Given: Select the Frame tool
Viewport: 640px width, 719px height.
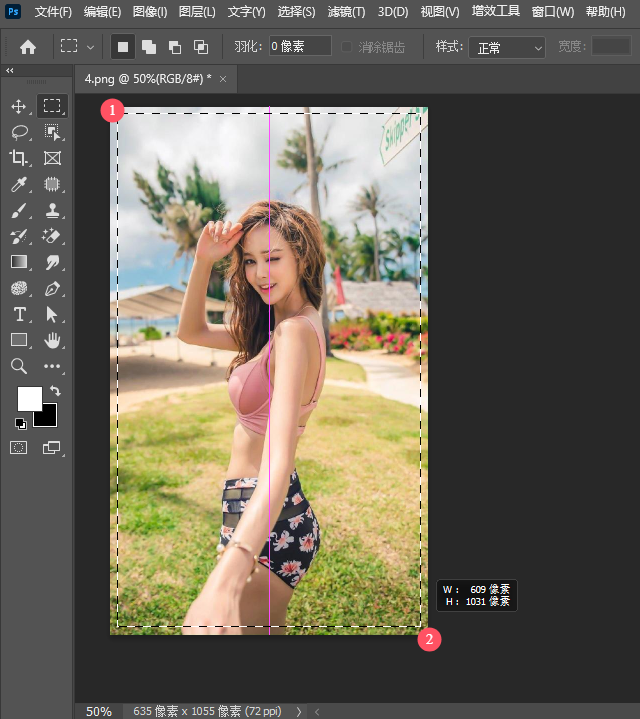Looking at the screenshot, I should tap(52, 158).
